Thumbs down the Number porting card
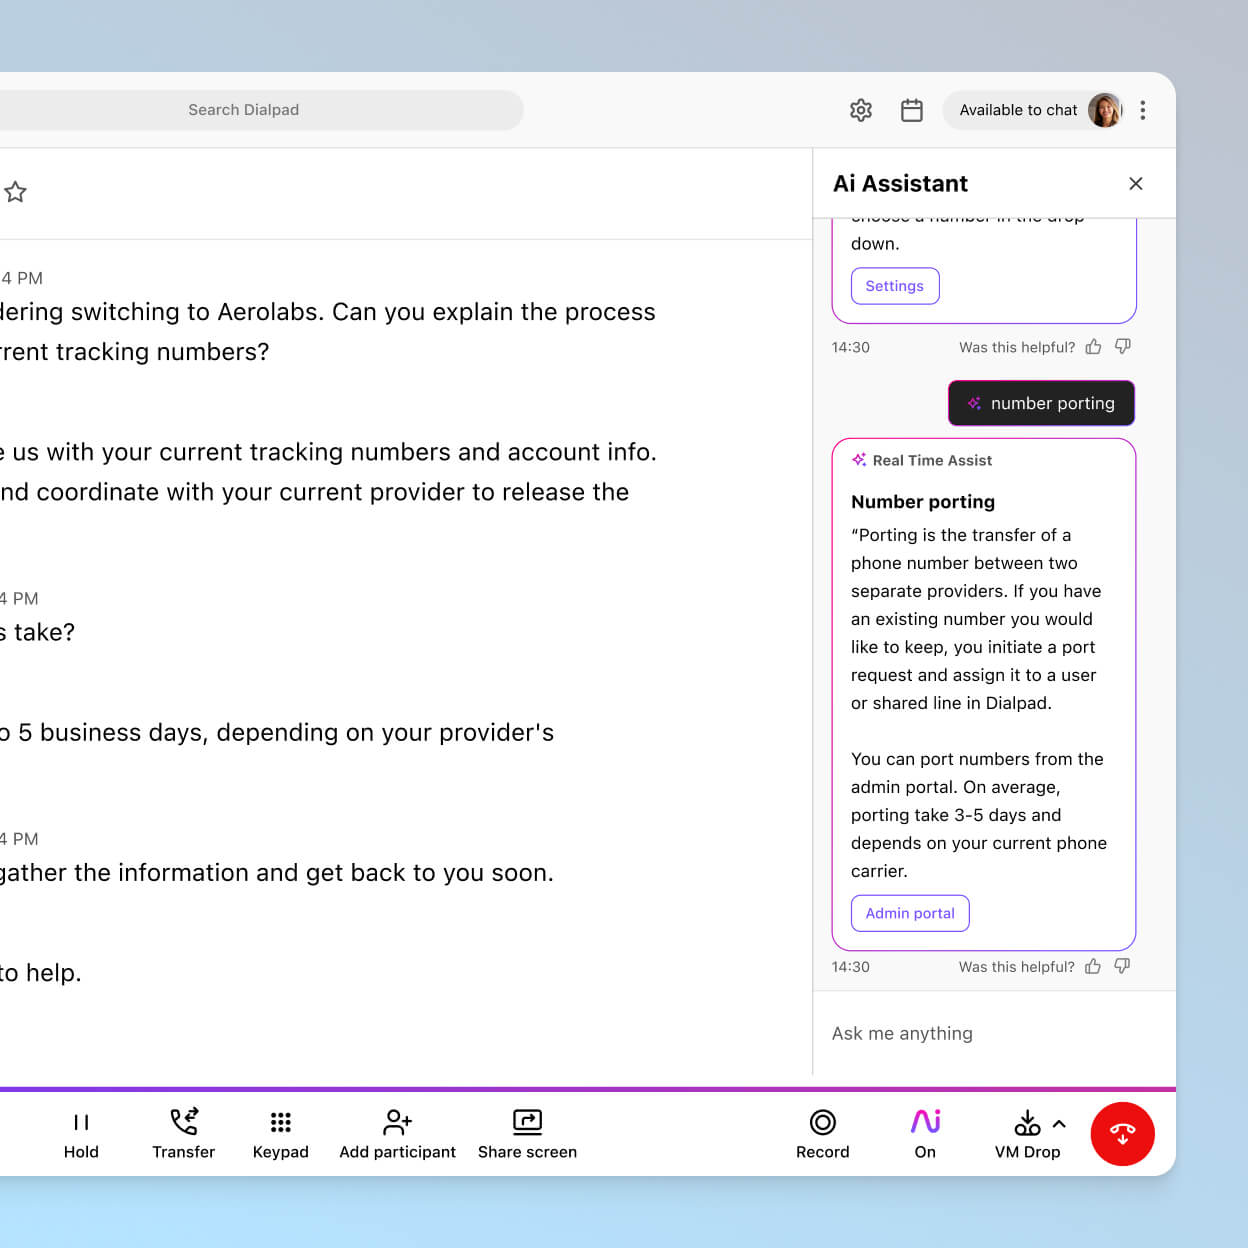 click(1123, 967)
